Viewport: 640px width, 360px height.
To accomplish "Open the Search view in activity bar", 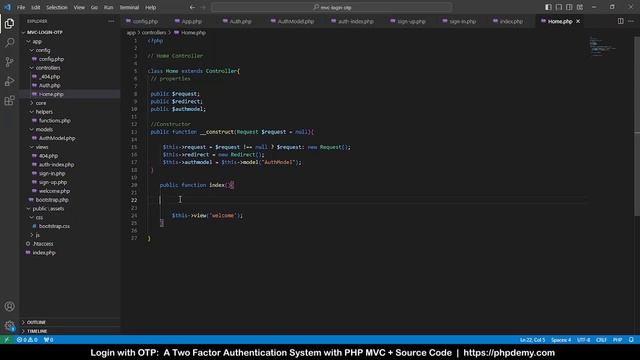I will [x=9, y=42].
